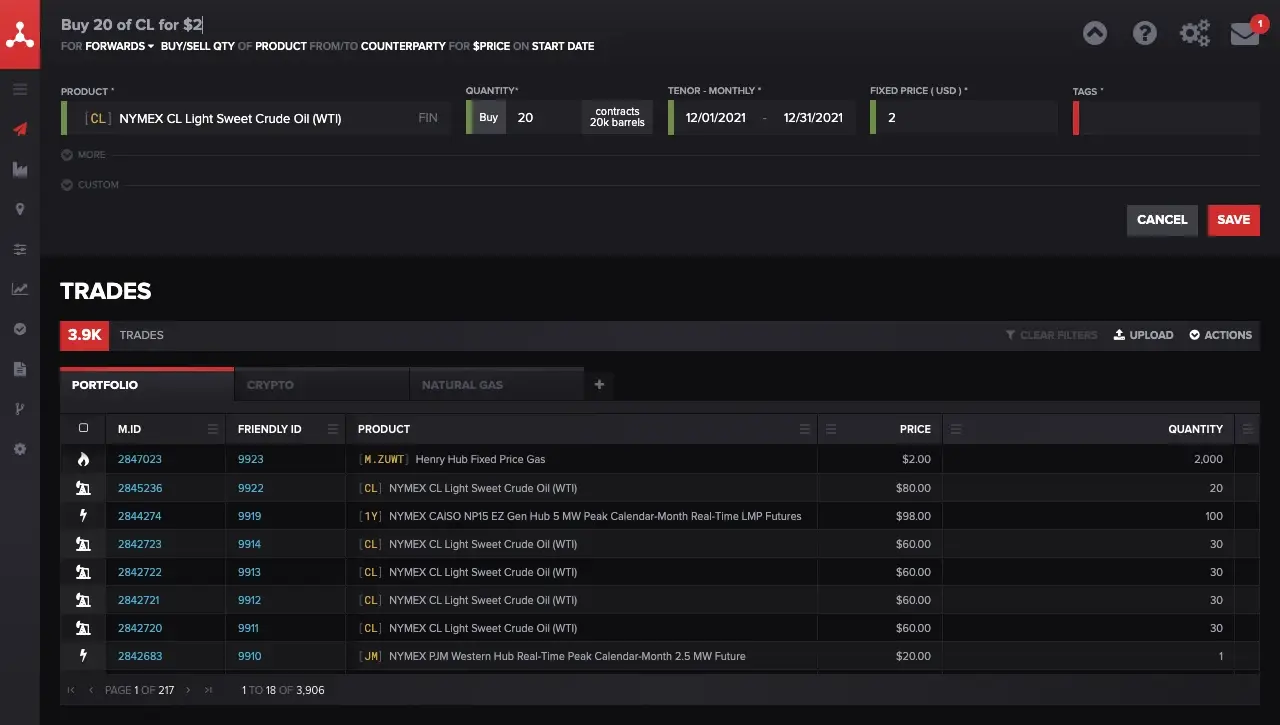This screenshot has width=1280, height=725.
Task: Click the $98.00 price cell
Action: (x=911, y=516)
